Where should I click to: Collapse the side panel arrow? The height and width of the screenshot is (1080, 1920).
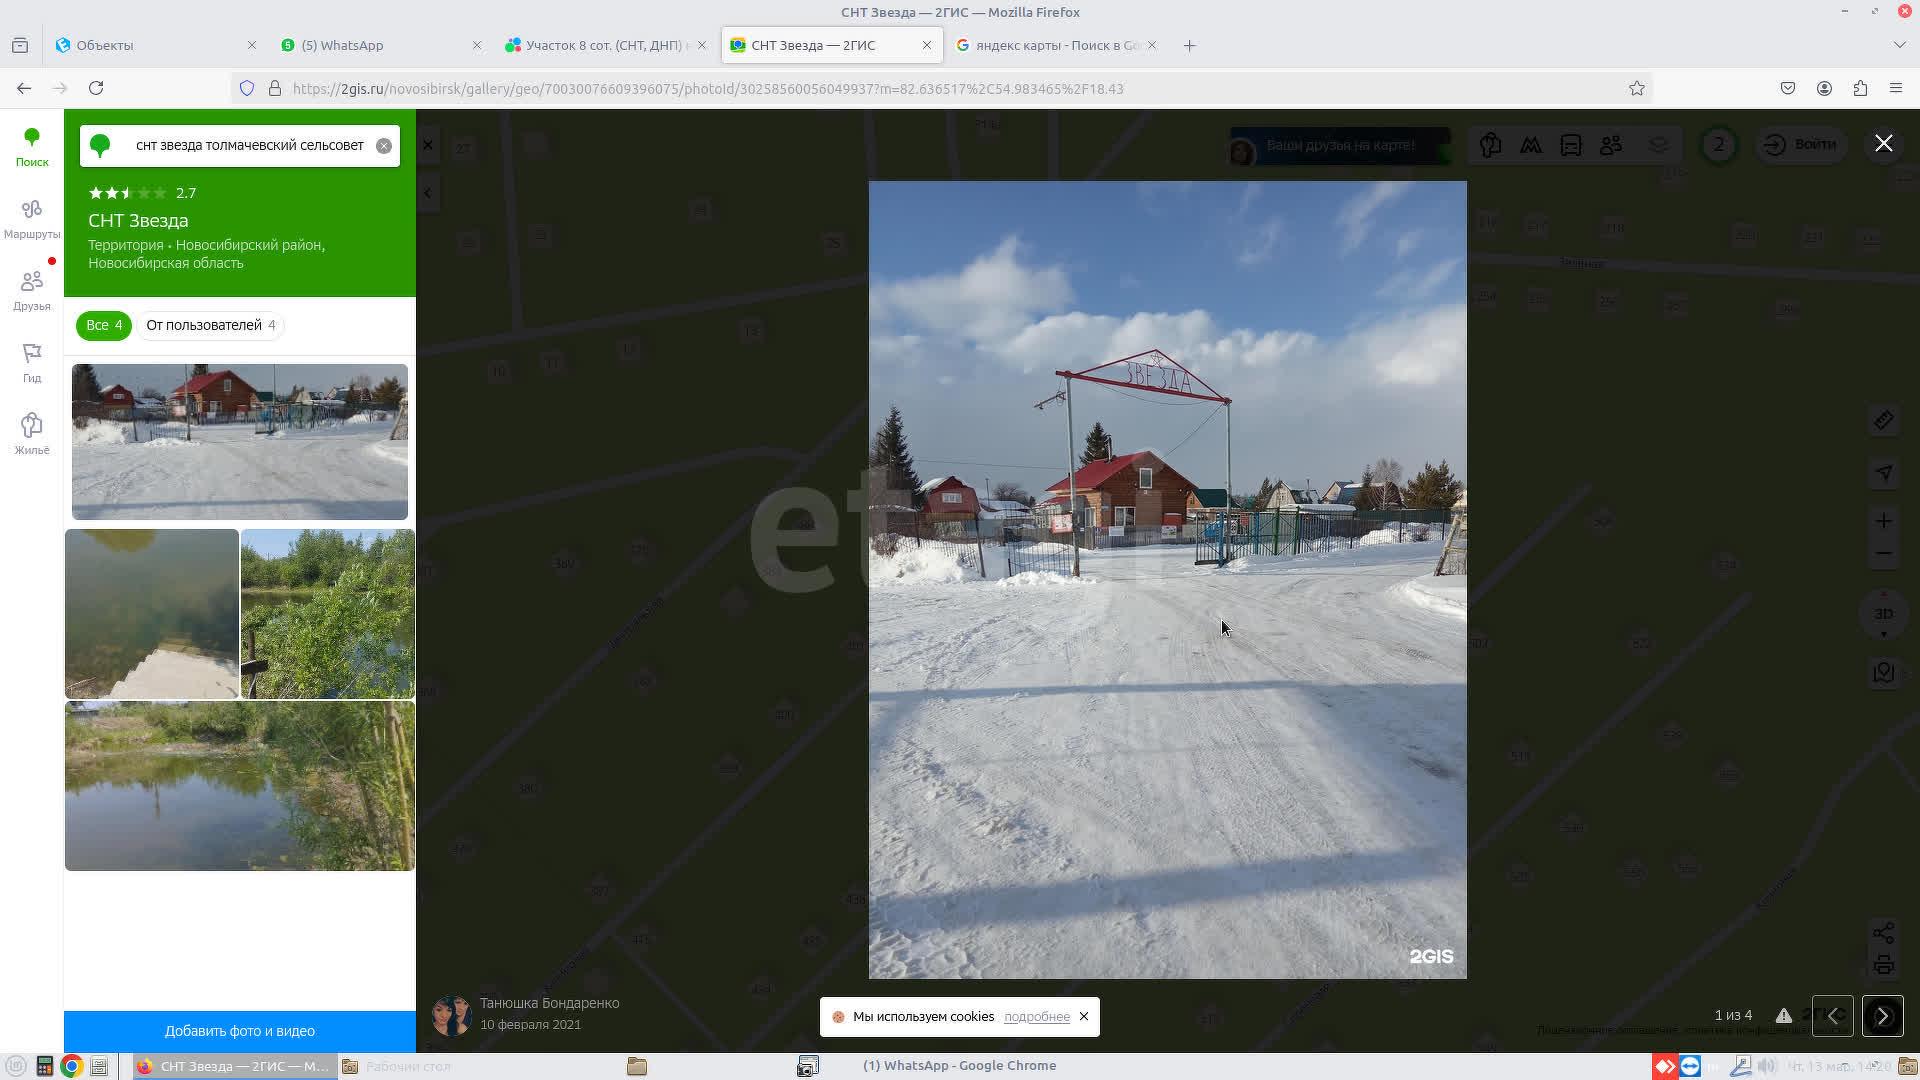428,193
